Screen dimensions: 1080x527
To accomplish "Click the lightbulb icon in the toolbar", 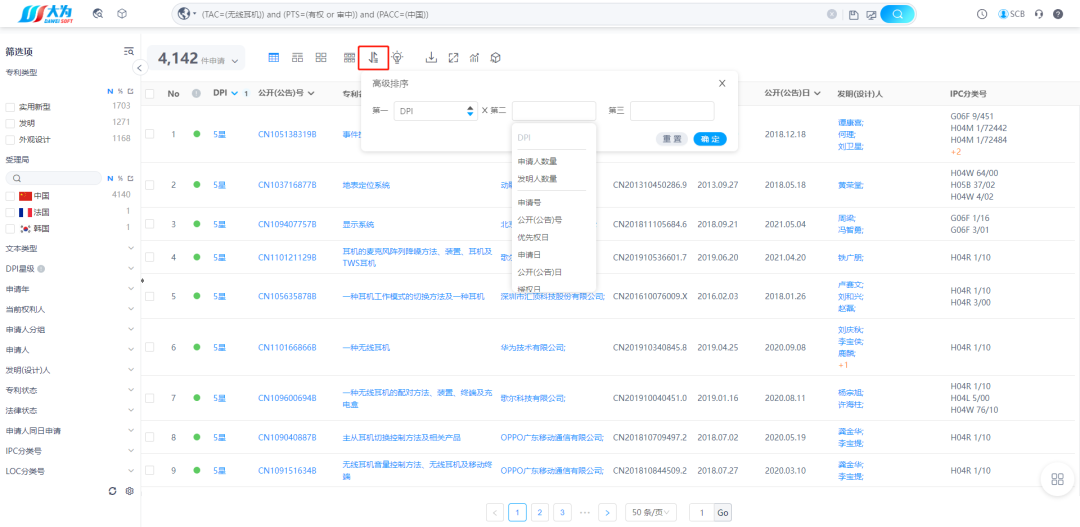I will (x=397, y=58).
